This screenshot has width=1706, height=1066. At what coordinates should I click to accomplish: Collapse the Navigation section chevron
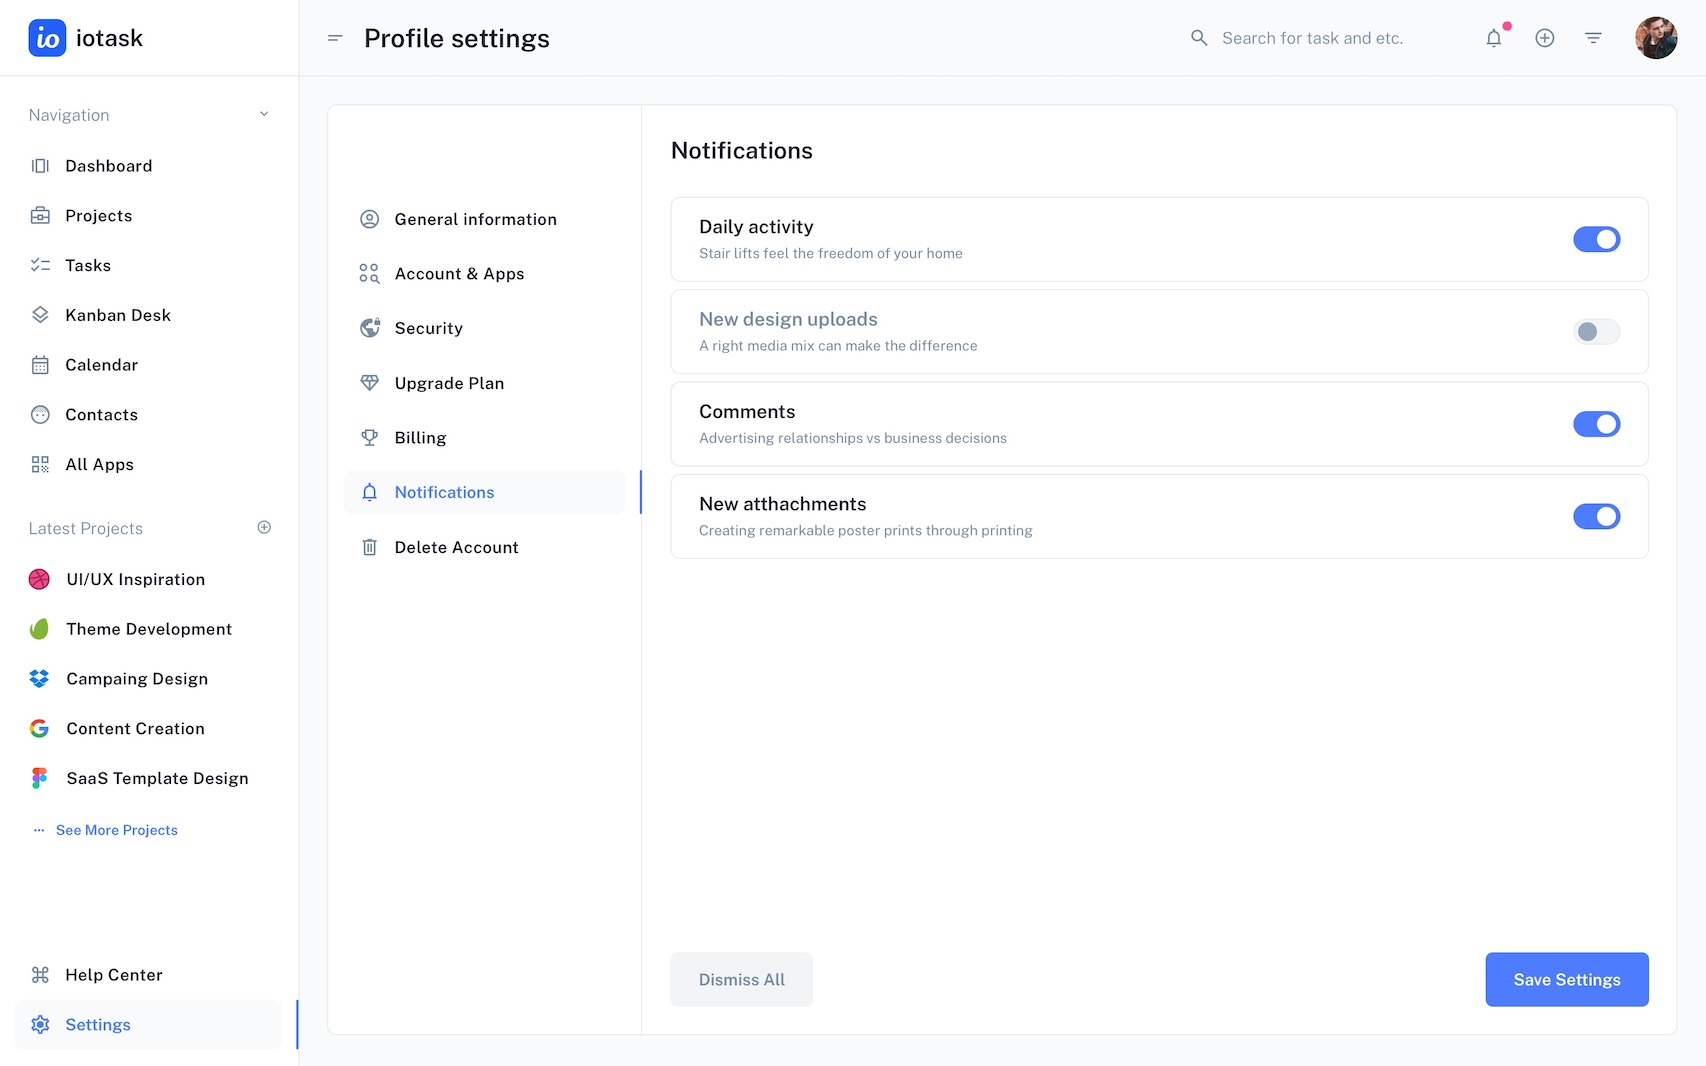tap(264, 114)
